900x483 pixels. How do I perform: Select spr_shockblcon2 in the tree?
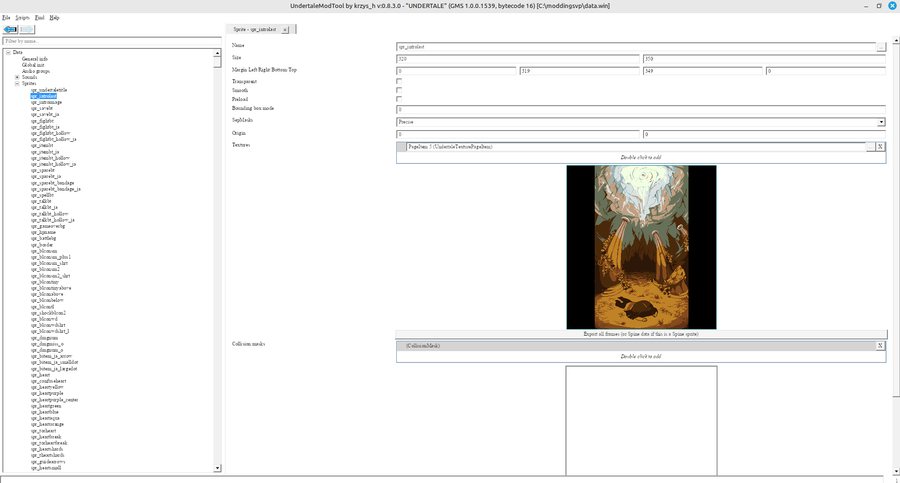48,313
